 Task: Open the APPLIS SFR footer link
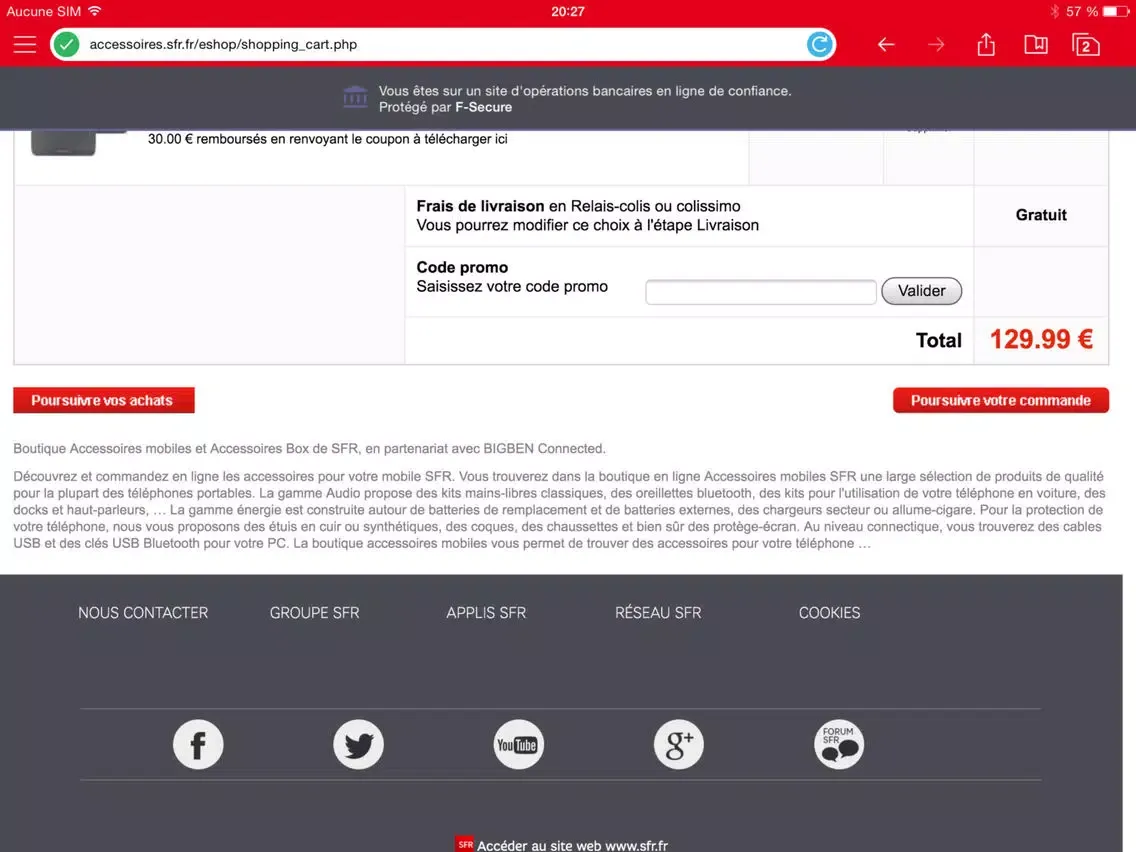[x=486, y=613]
